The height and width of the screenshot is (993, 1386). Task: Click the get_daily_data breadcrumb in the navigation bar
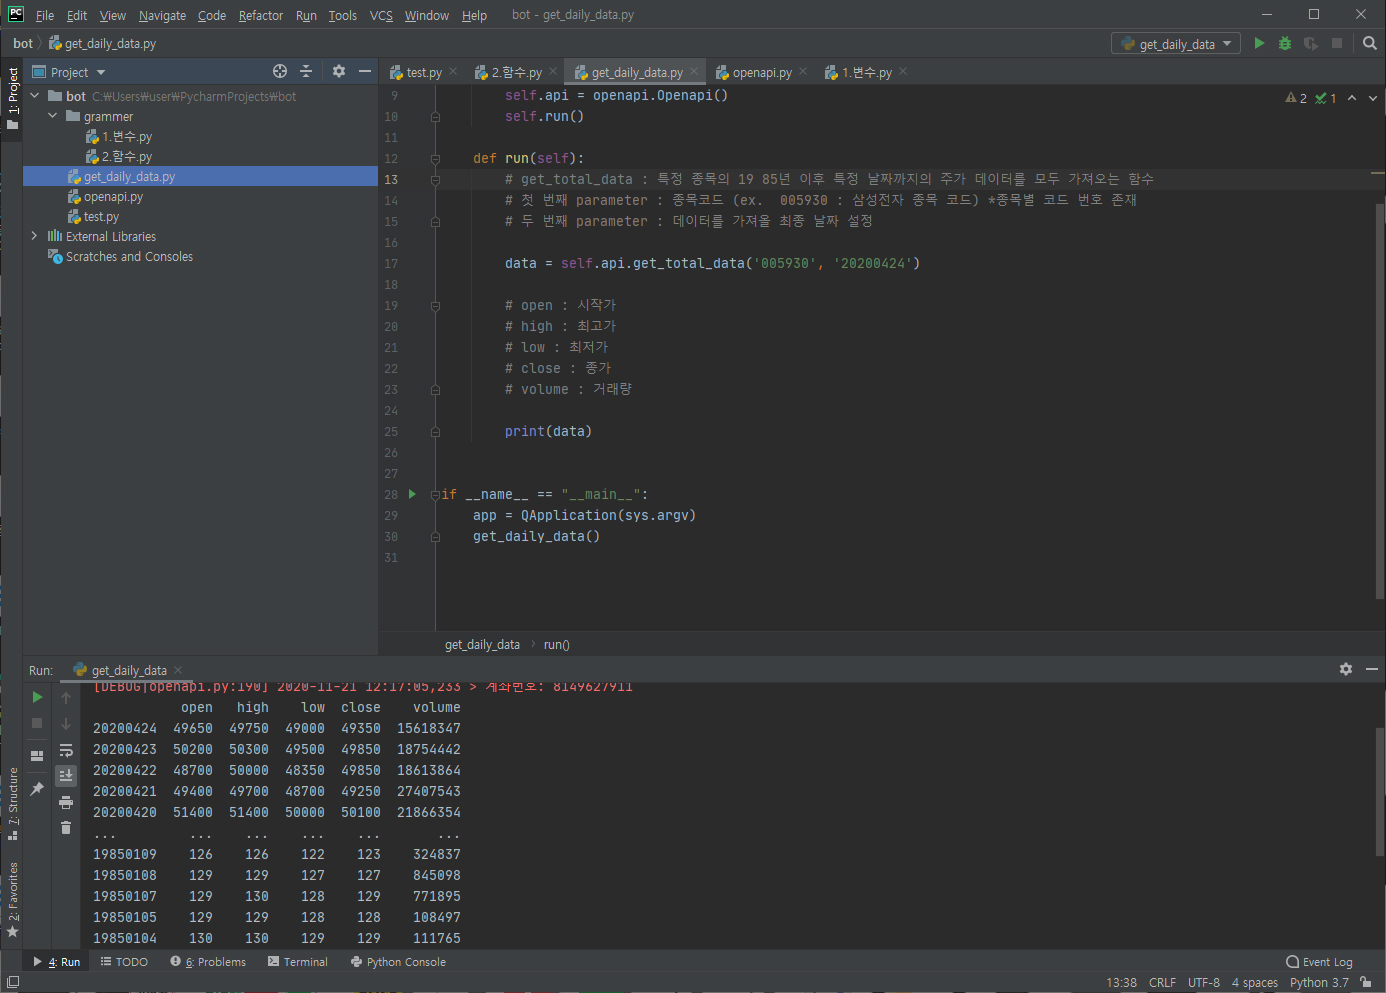coord(103,43)
